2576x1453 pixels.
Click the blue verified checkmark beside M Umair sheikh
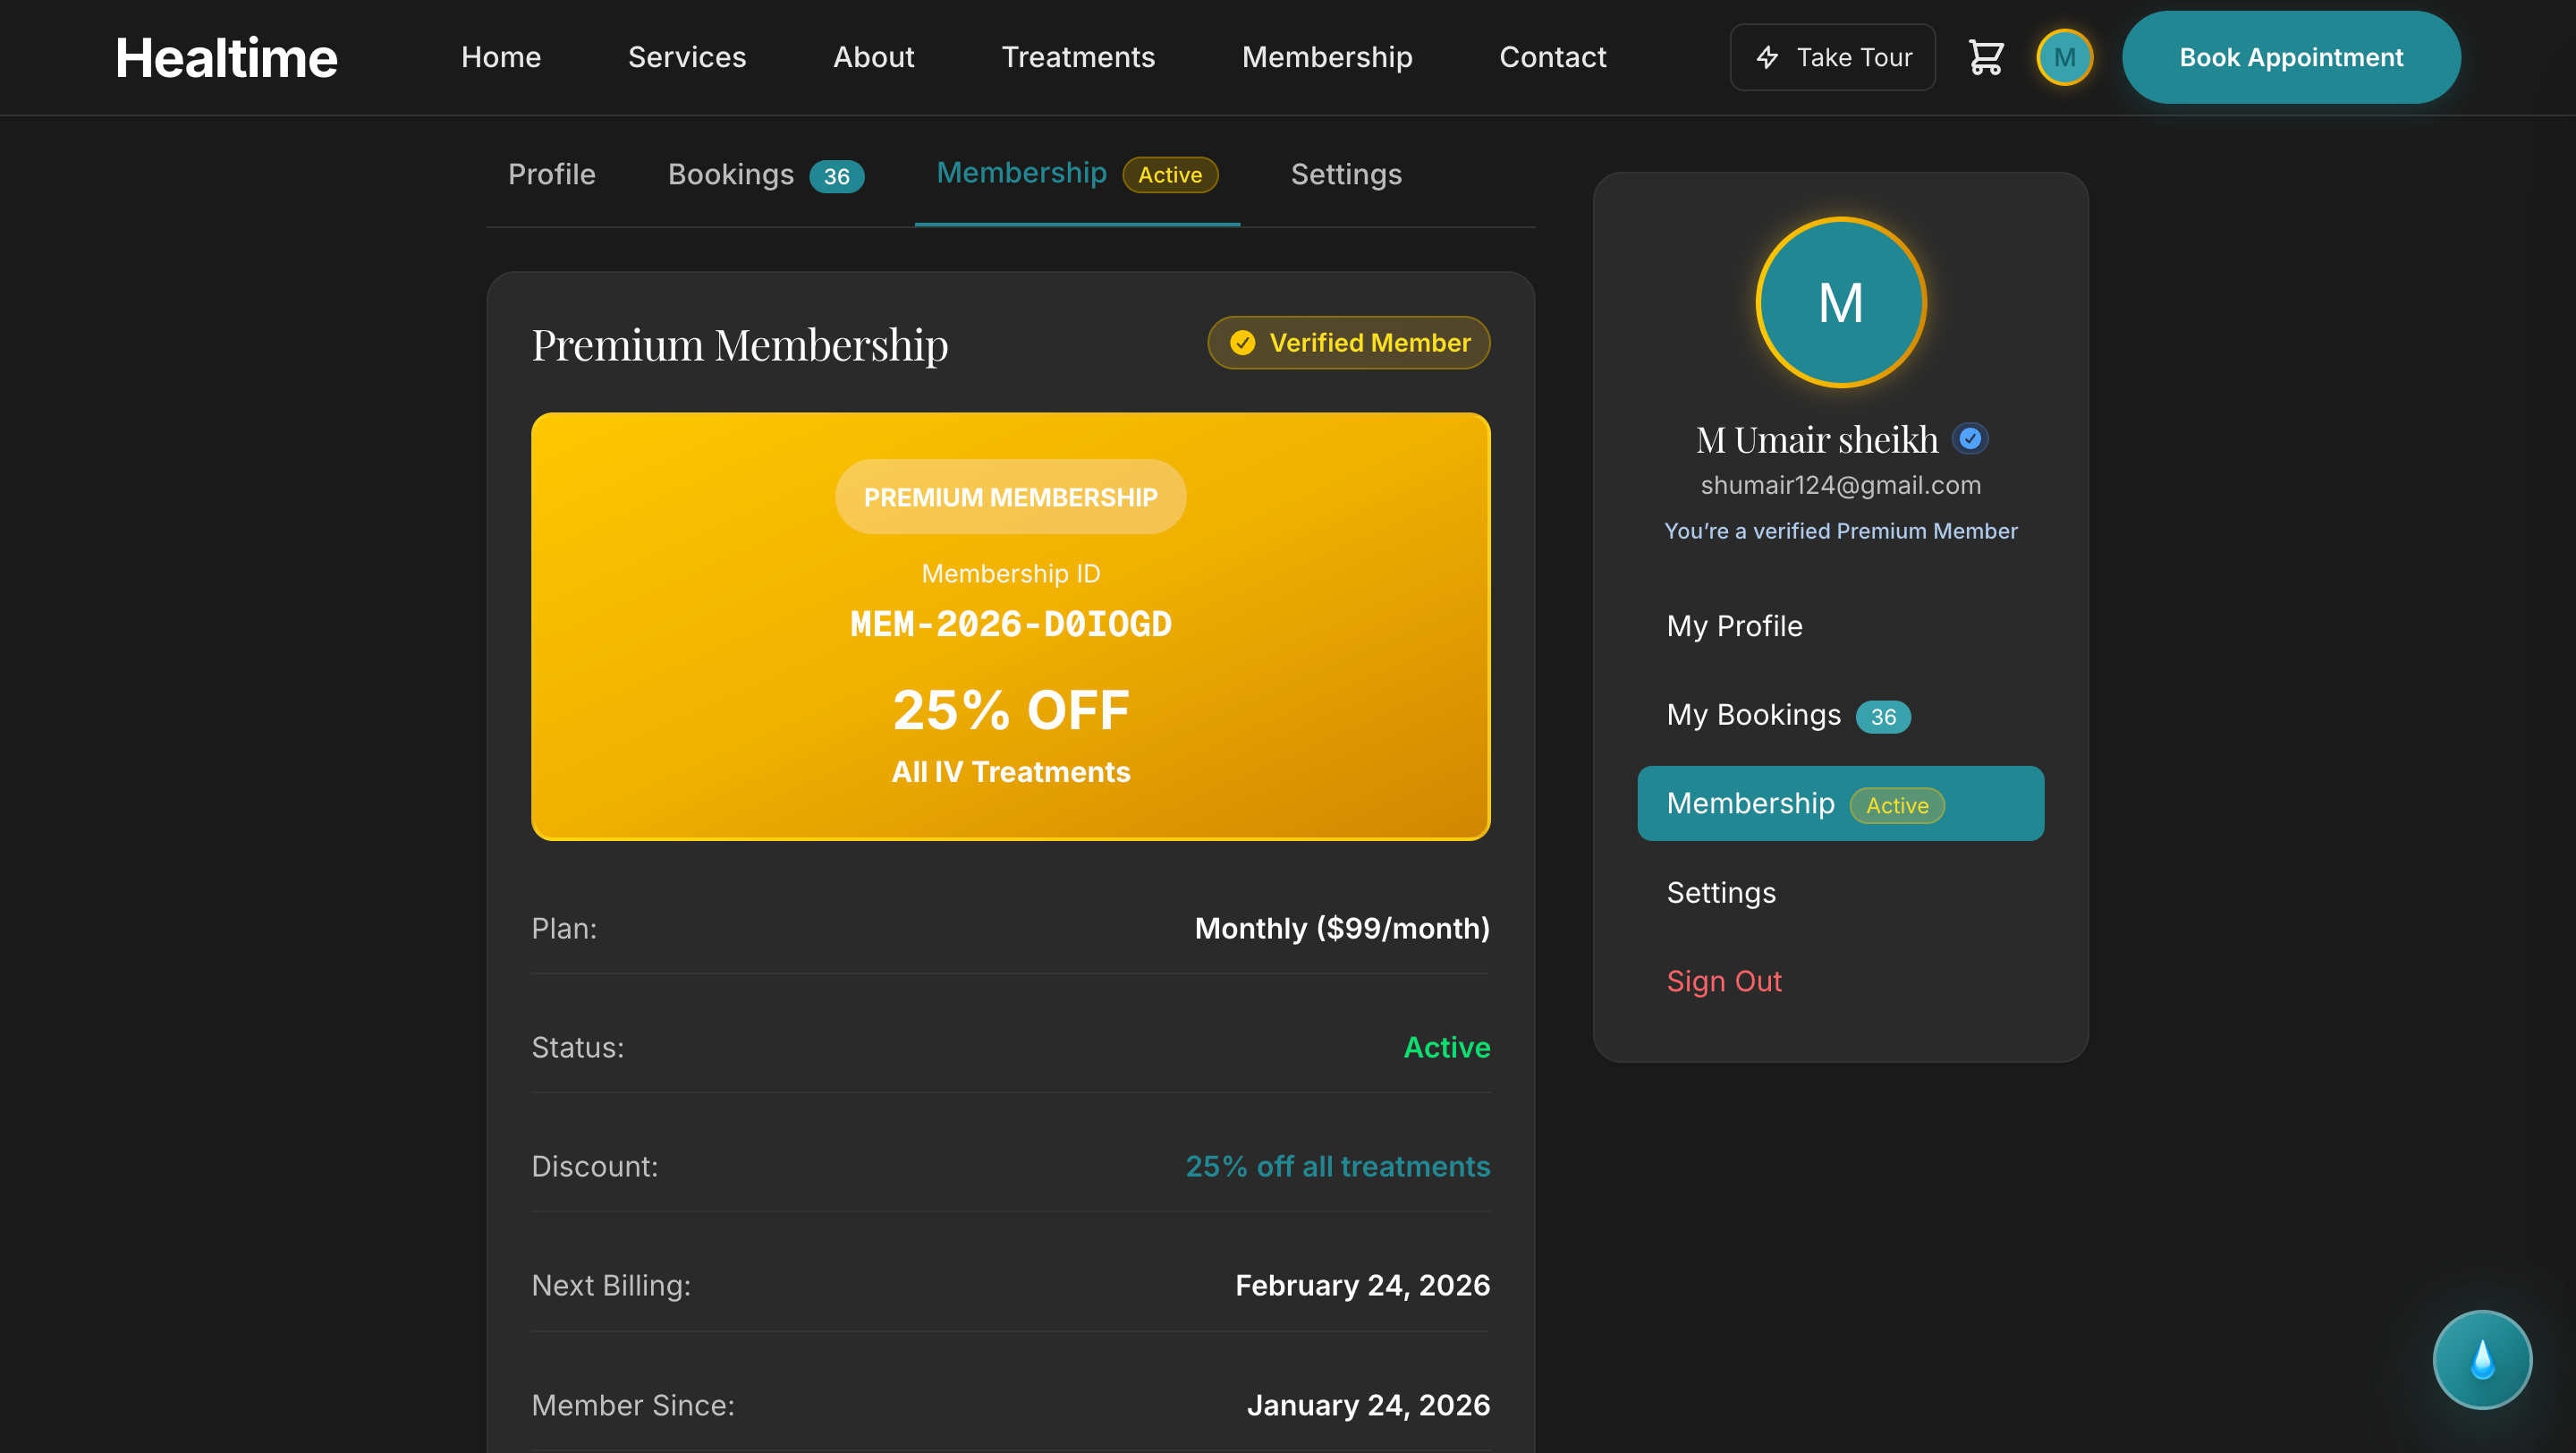coord(1970,438)
